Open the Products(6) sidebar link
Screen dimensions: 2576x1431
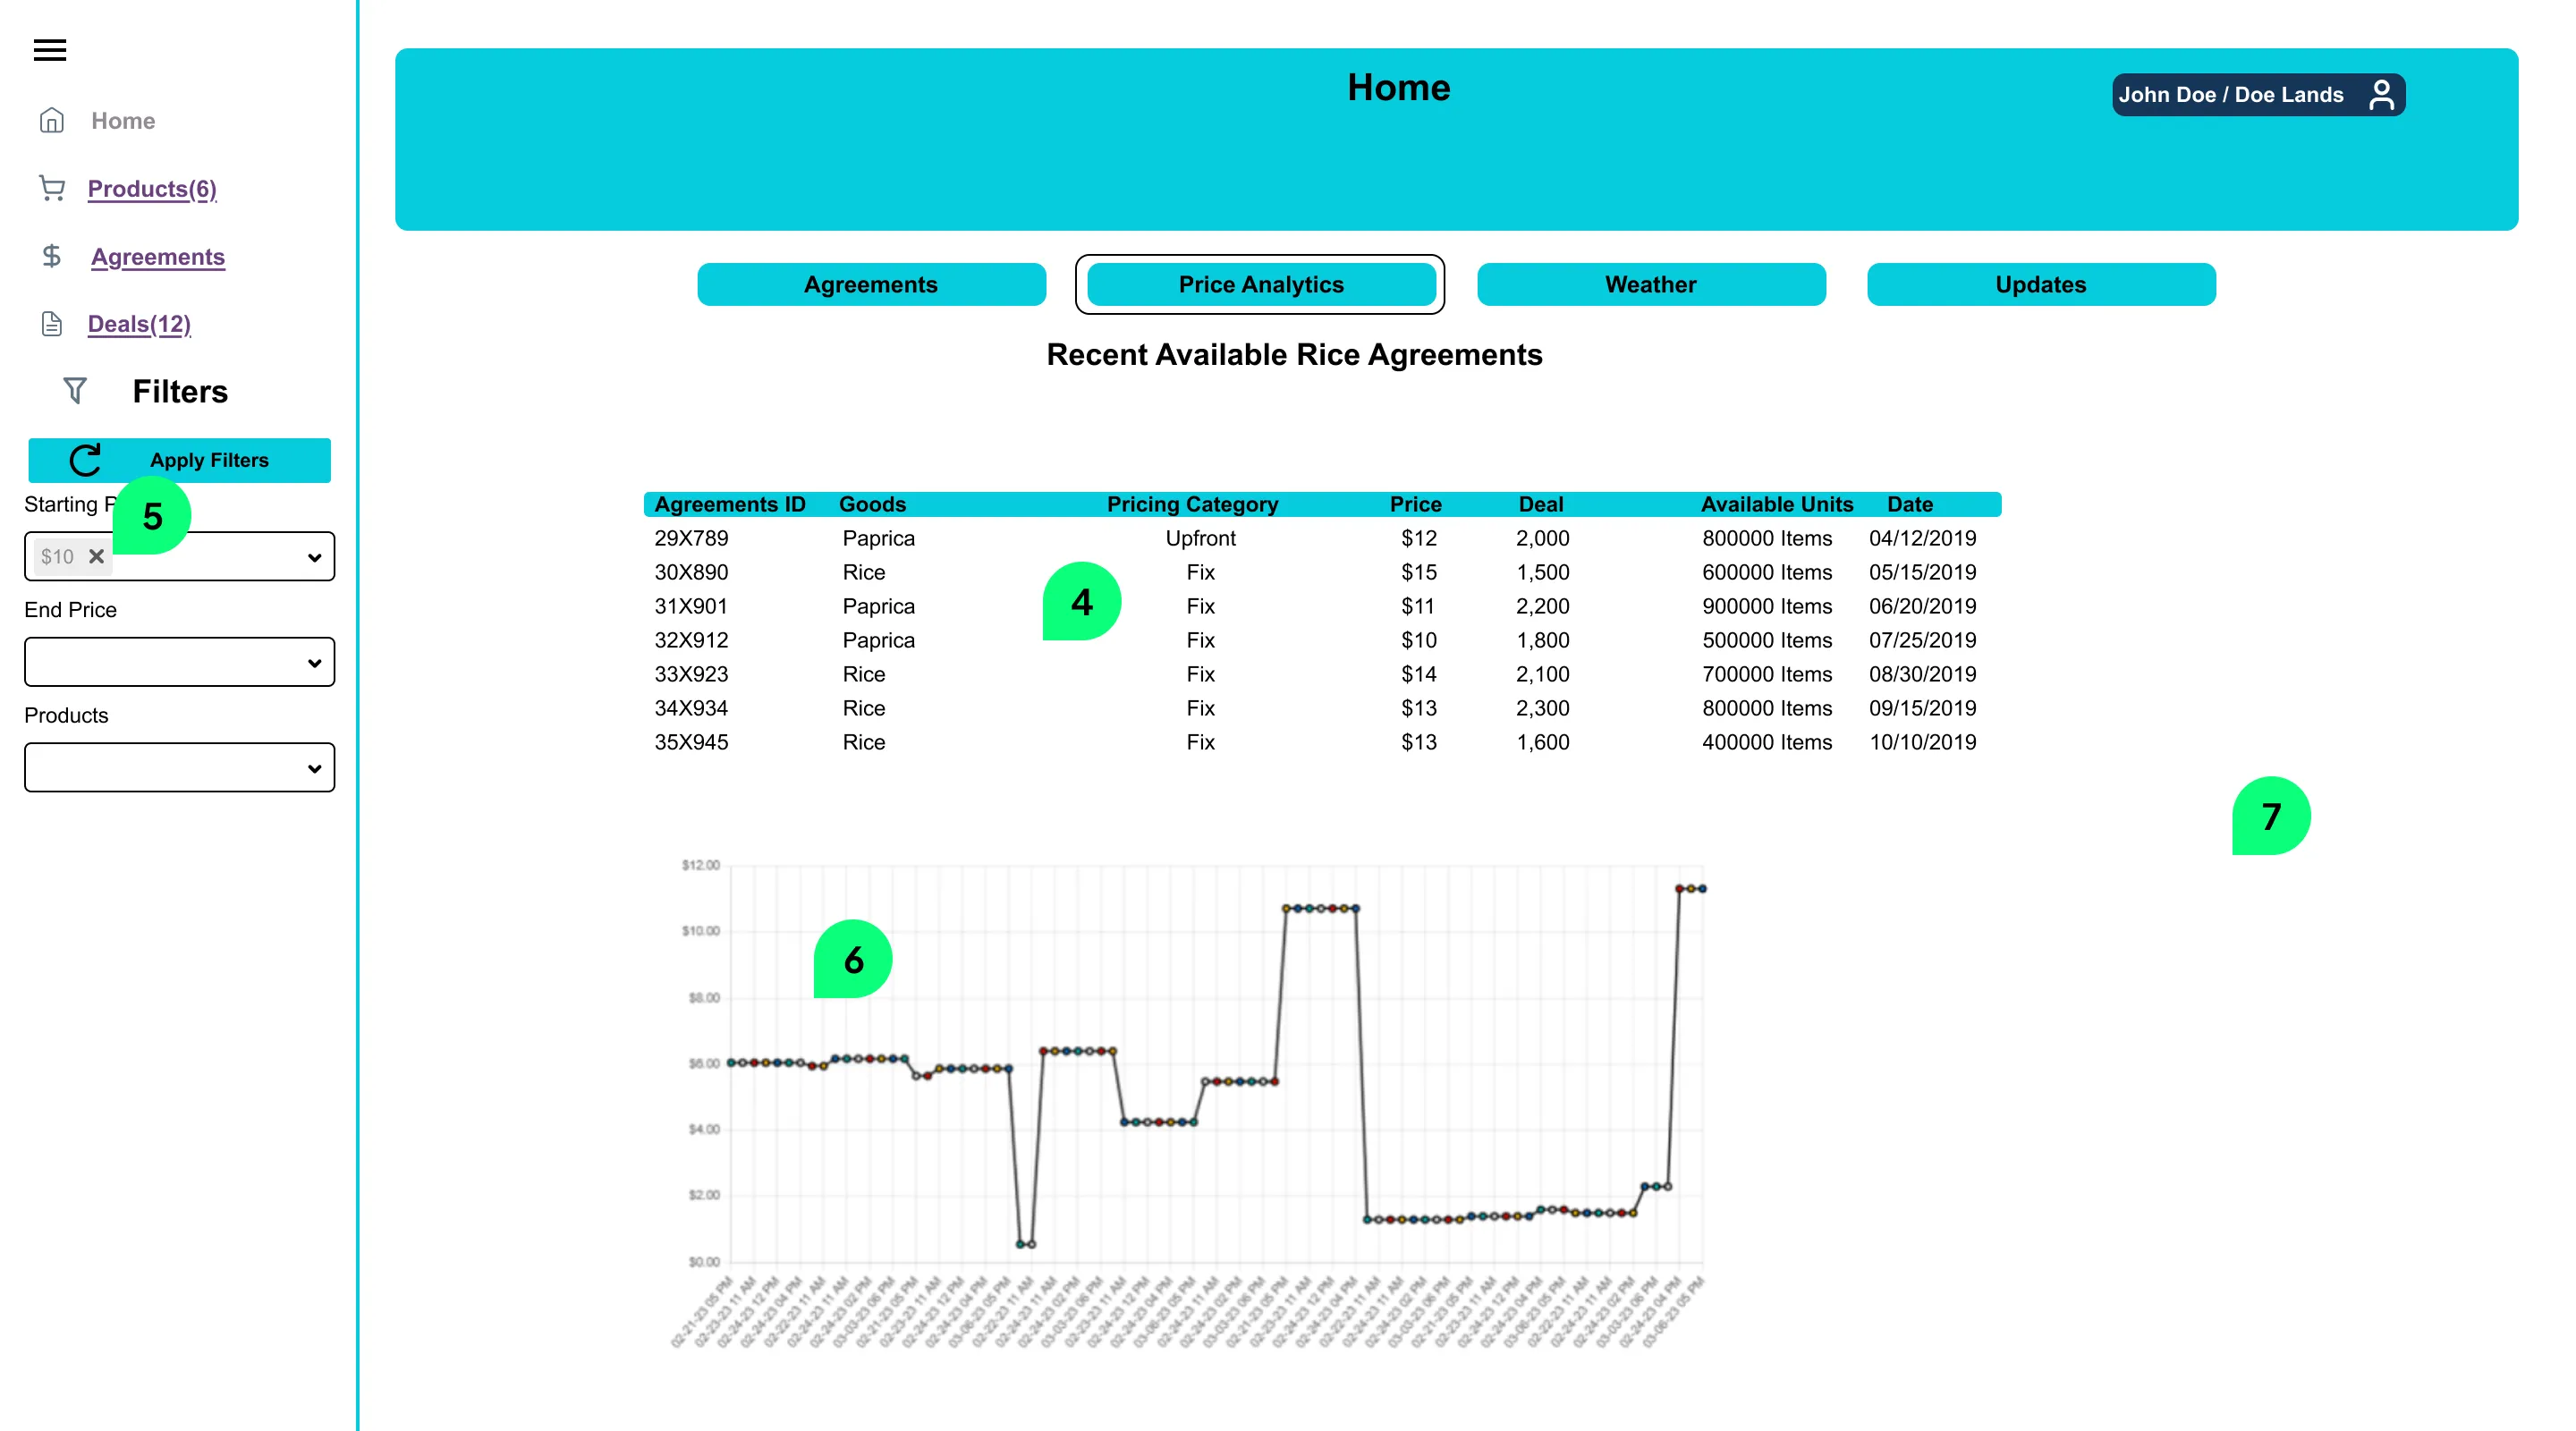[152, 189]
